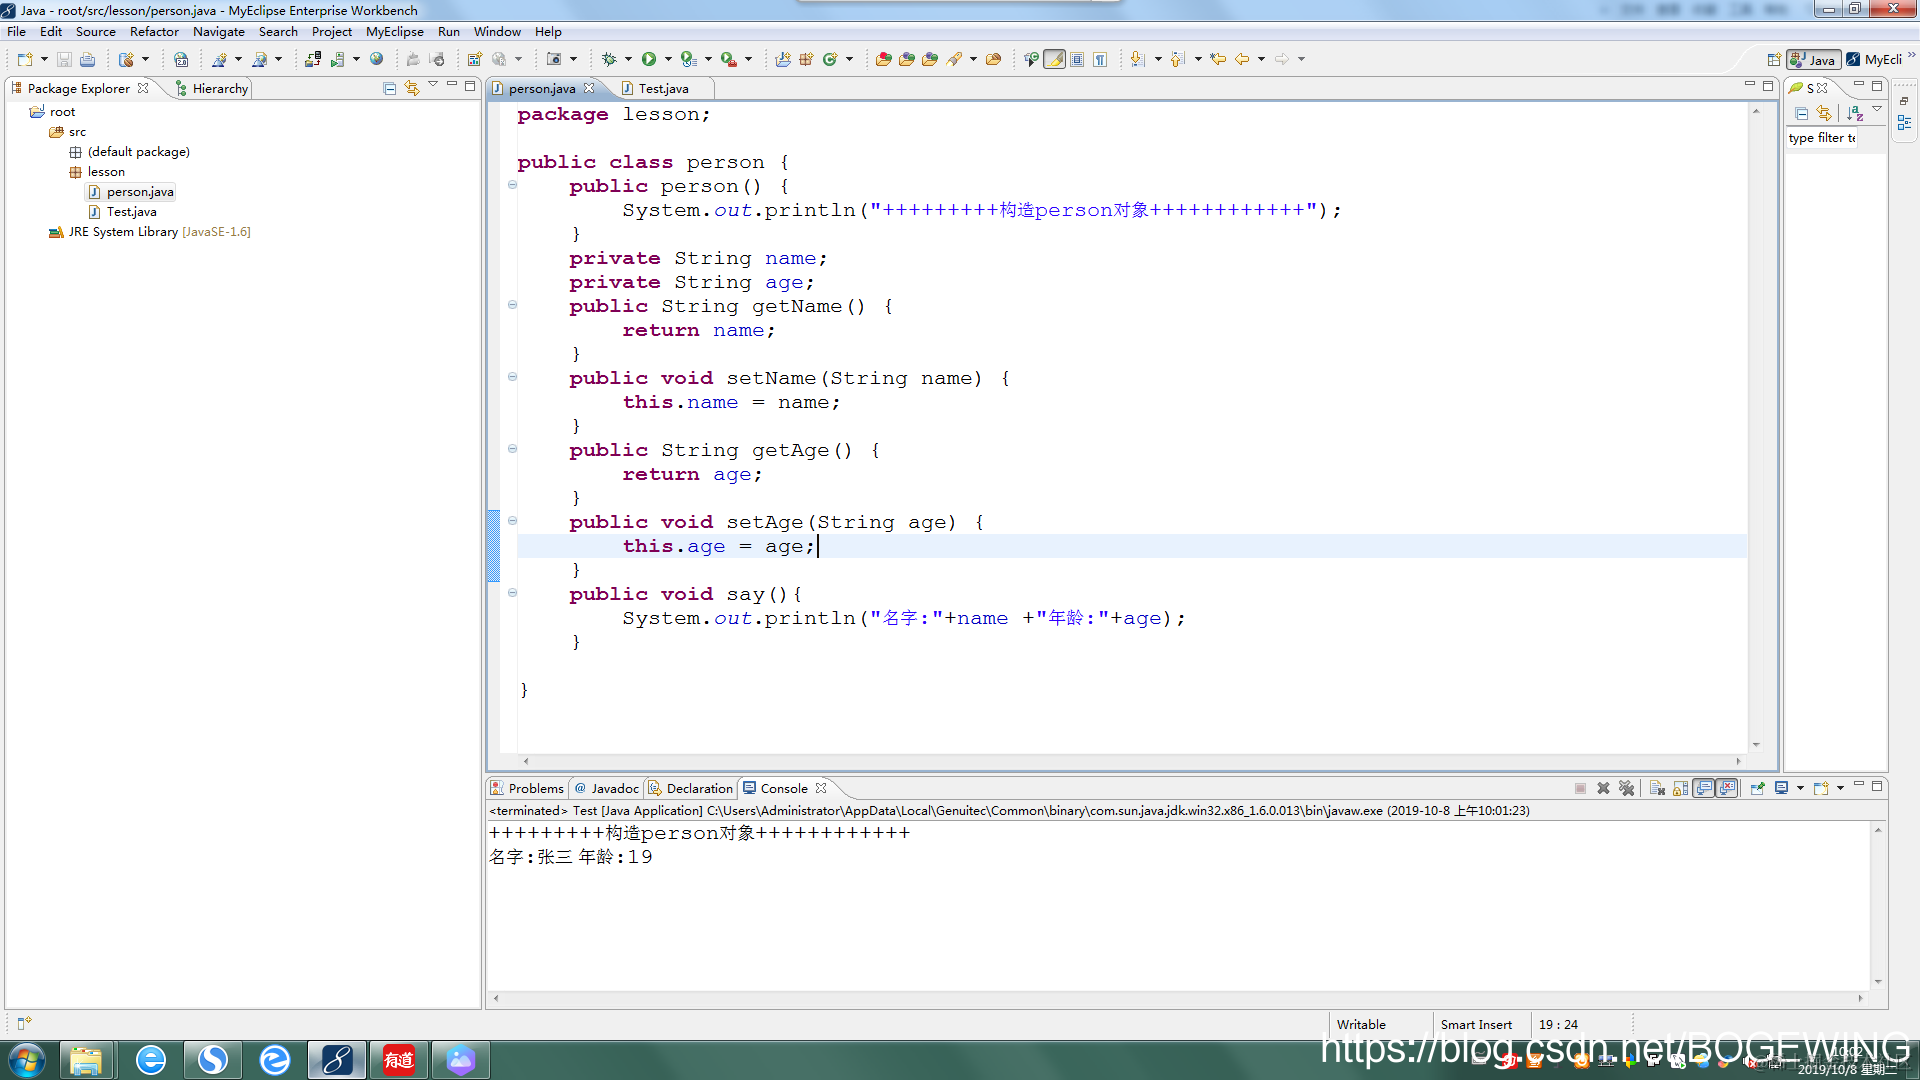Pin the Console view
This screenshot has height=1080, width=1920.
[x=1757, y=788]
